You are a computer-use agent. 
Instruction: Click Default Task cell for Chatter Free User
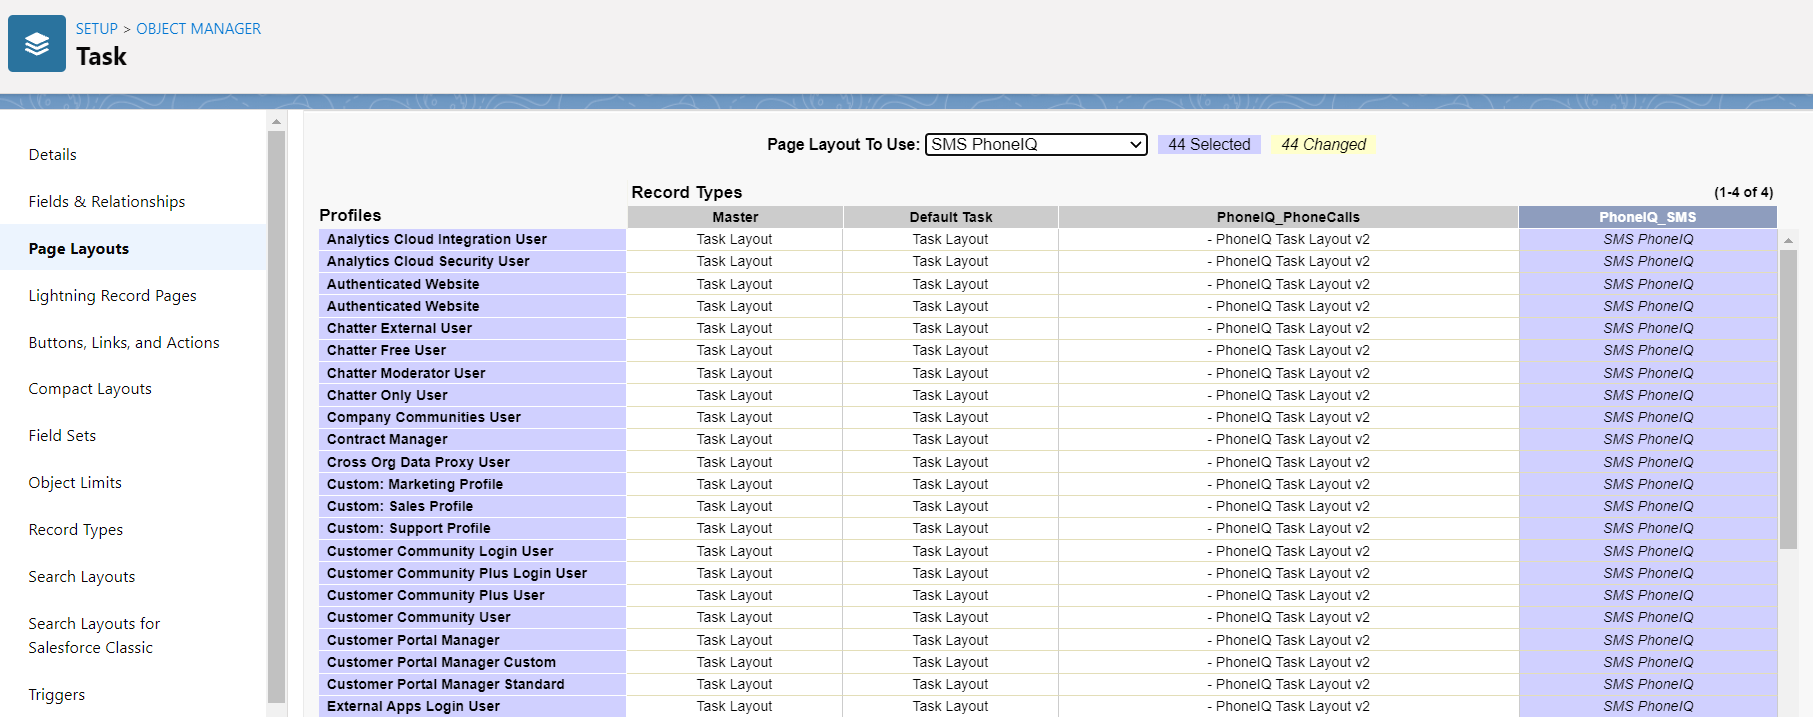coord(950,351)
